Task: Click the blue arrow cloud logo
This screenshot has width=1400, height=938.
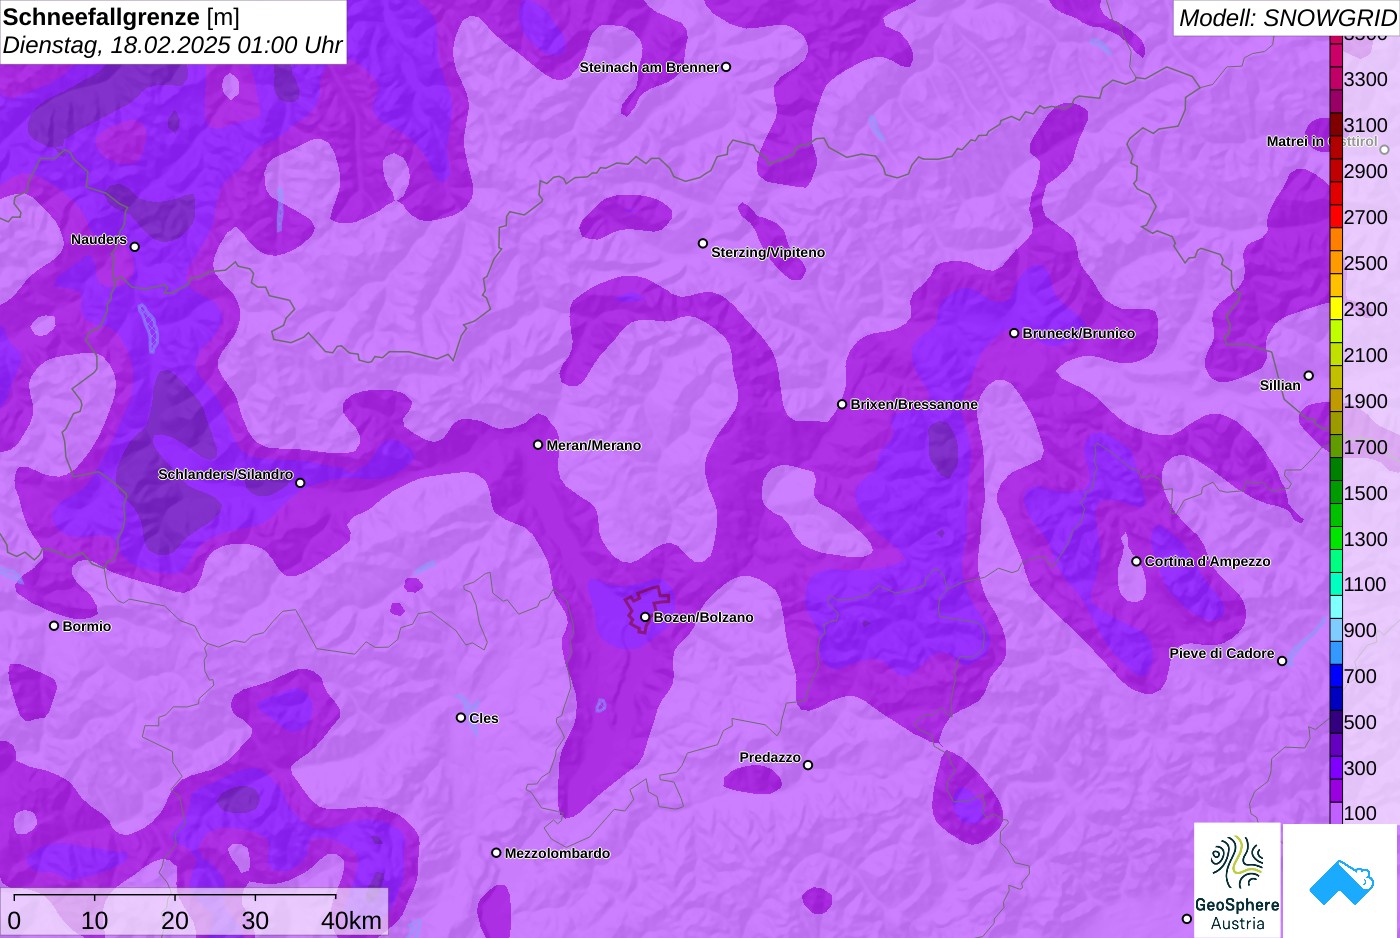Action: pos(1340,883)
